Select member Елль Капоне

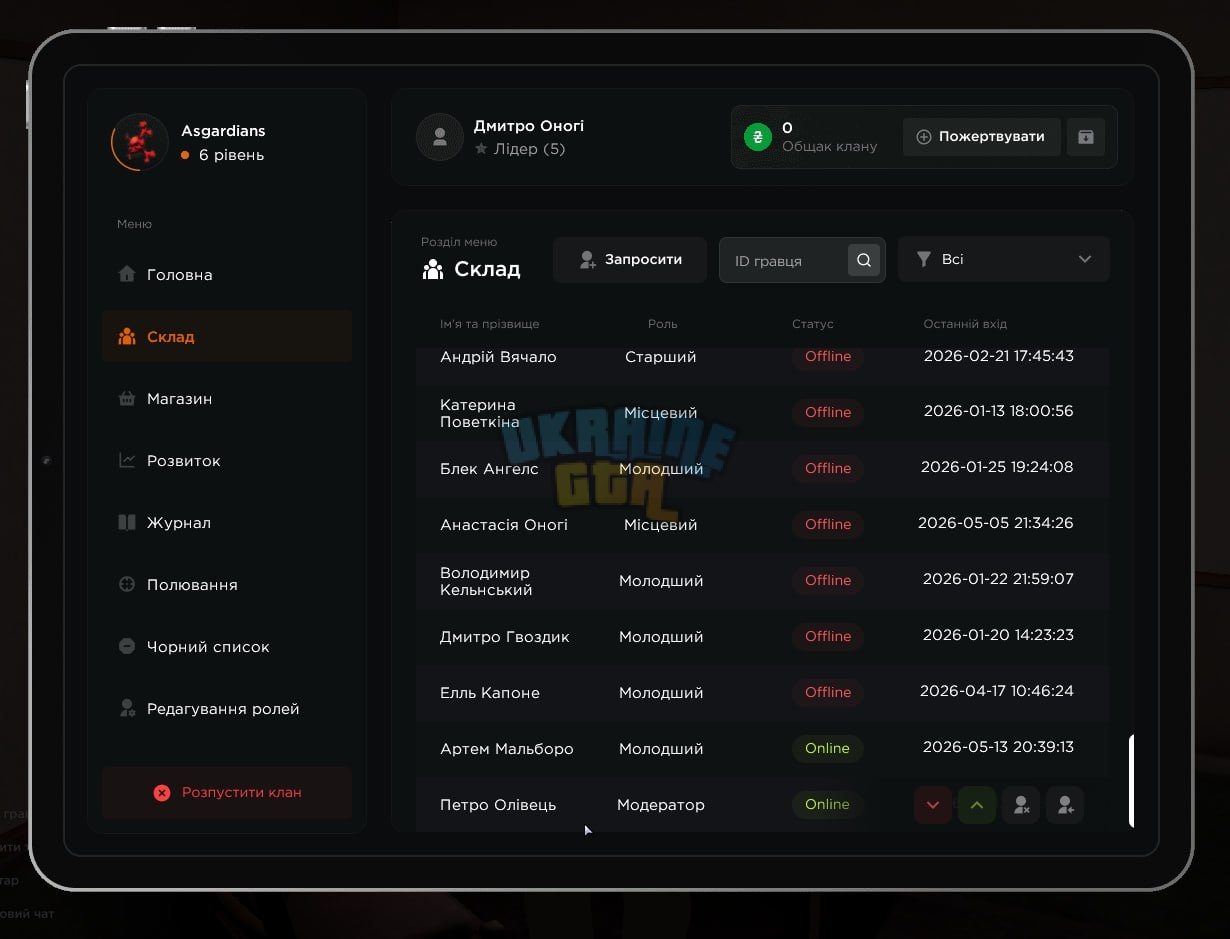(490, 693)
